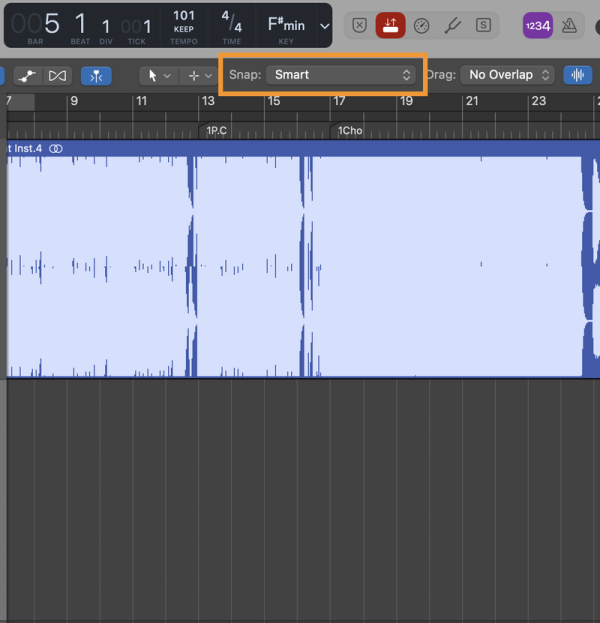Select the 1Cho arrangement marker

point(349,130)
